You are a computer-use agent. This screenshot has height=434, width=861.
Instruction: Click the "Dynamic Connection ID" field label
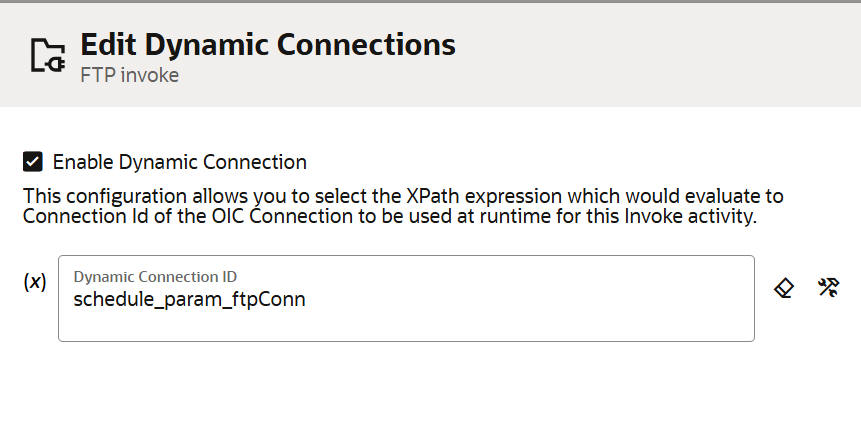pos(155,276)
